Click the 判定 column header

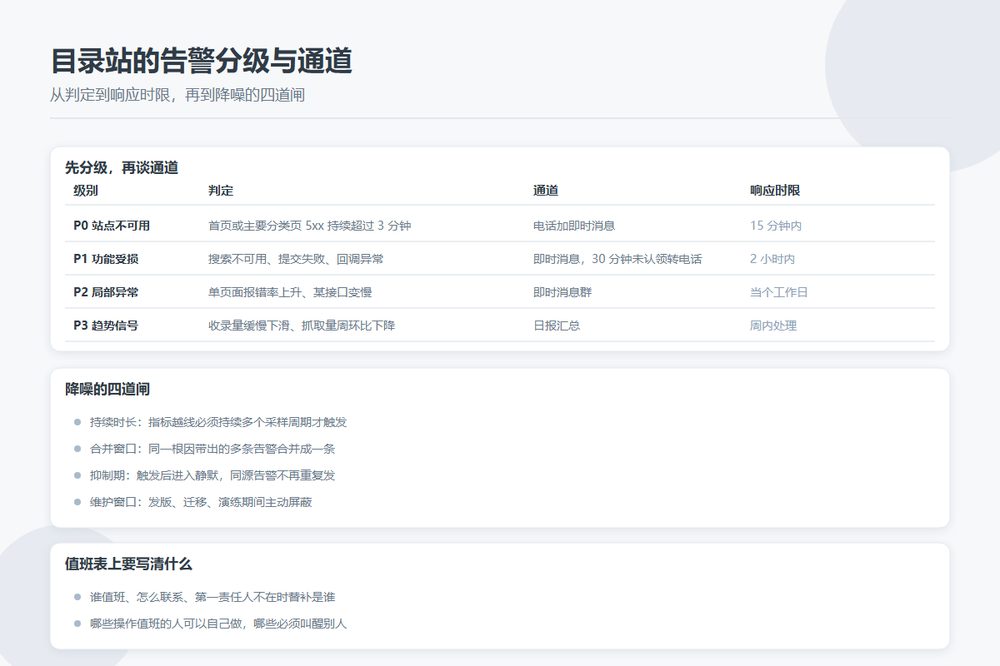[221, 190]
